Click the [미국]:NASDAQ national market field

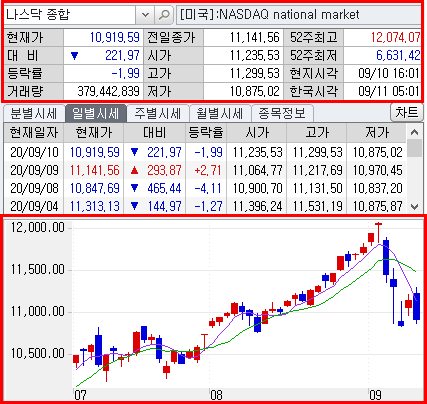(299, 15)
